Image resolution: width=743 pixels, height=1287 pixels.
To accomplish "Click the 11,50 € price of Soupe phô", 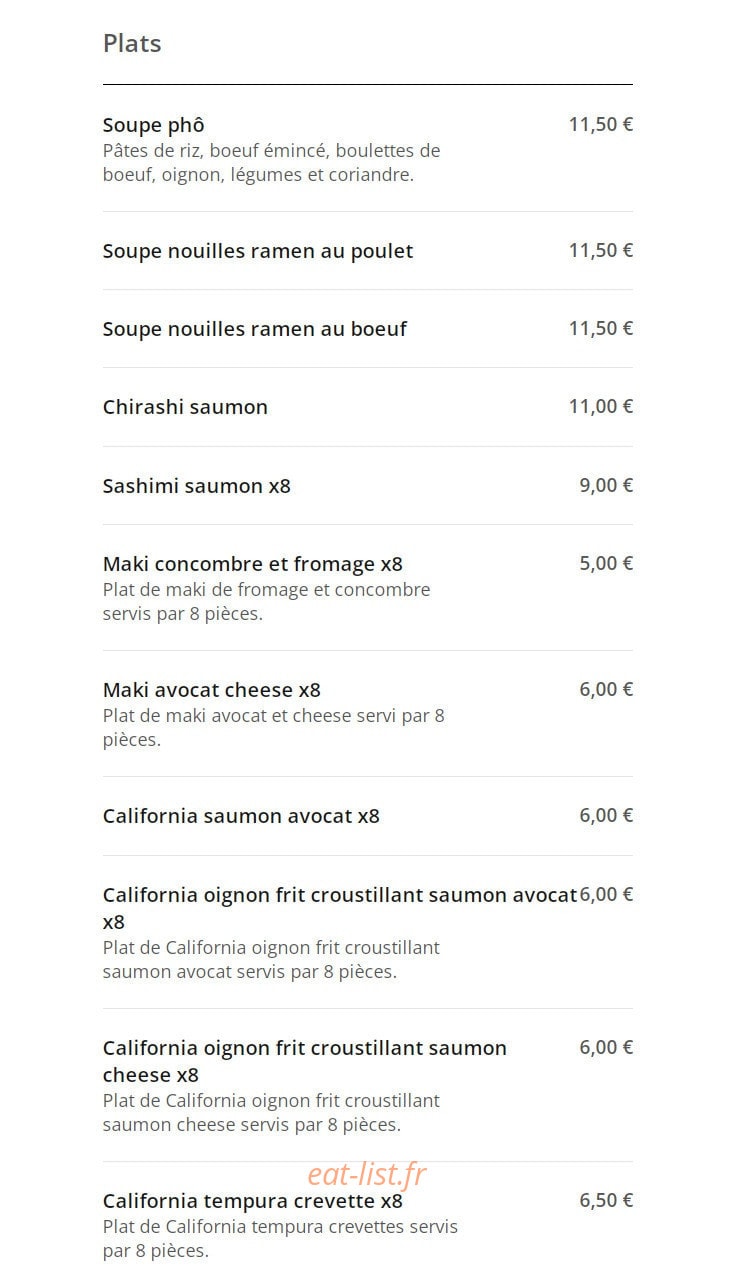I will point(601,124).
